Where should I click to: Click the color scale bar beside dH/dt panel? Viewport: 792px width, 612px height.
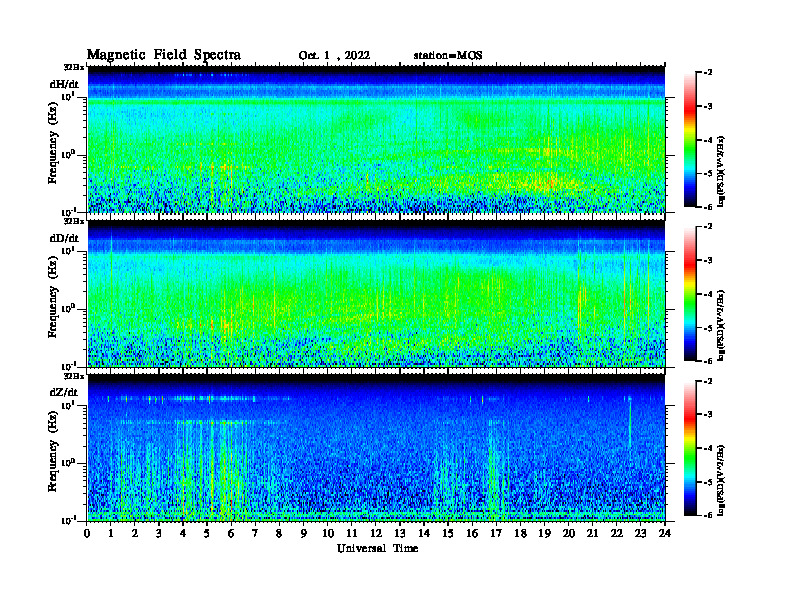pyautogui.click(x=690, y=140)
